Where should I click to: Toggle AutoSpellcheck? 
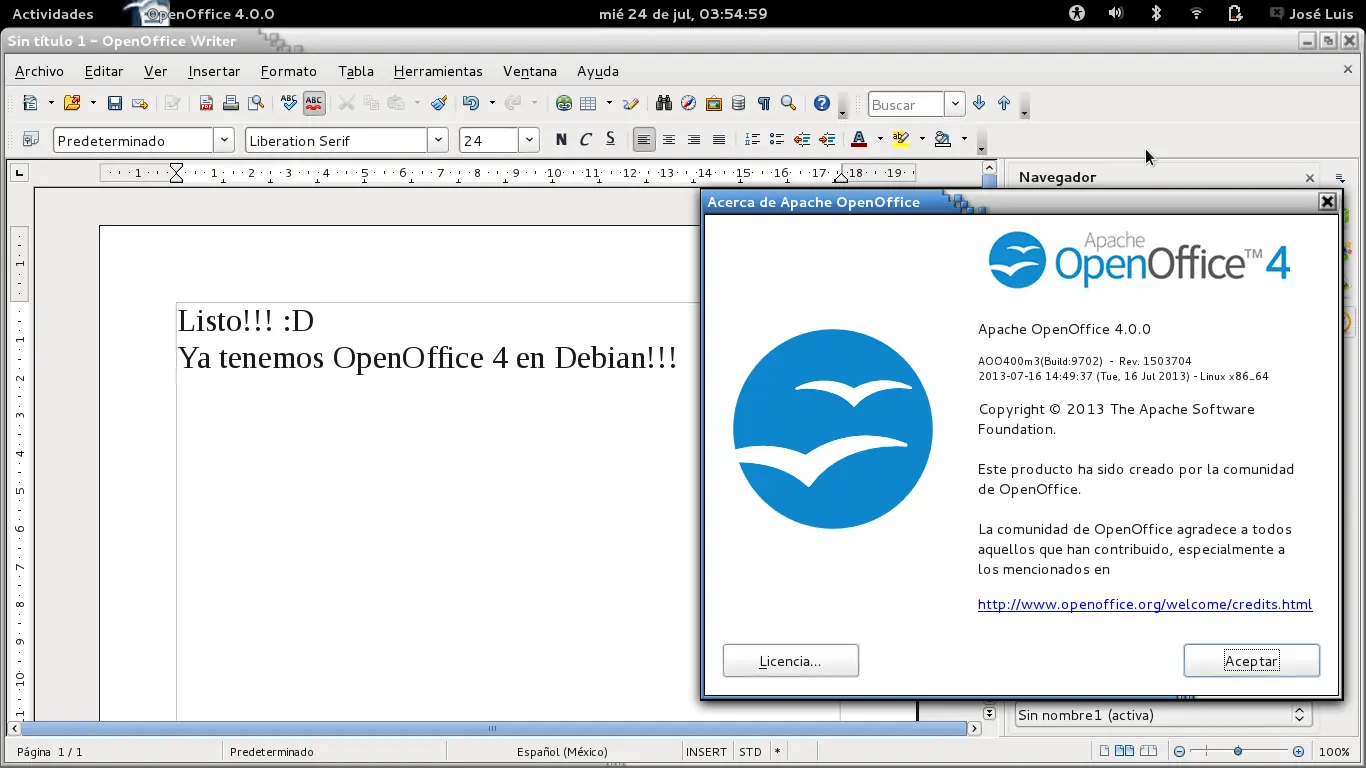(x=314, y=103)
